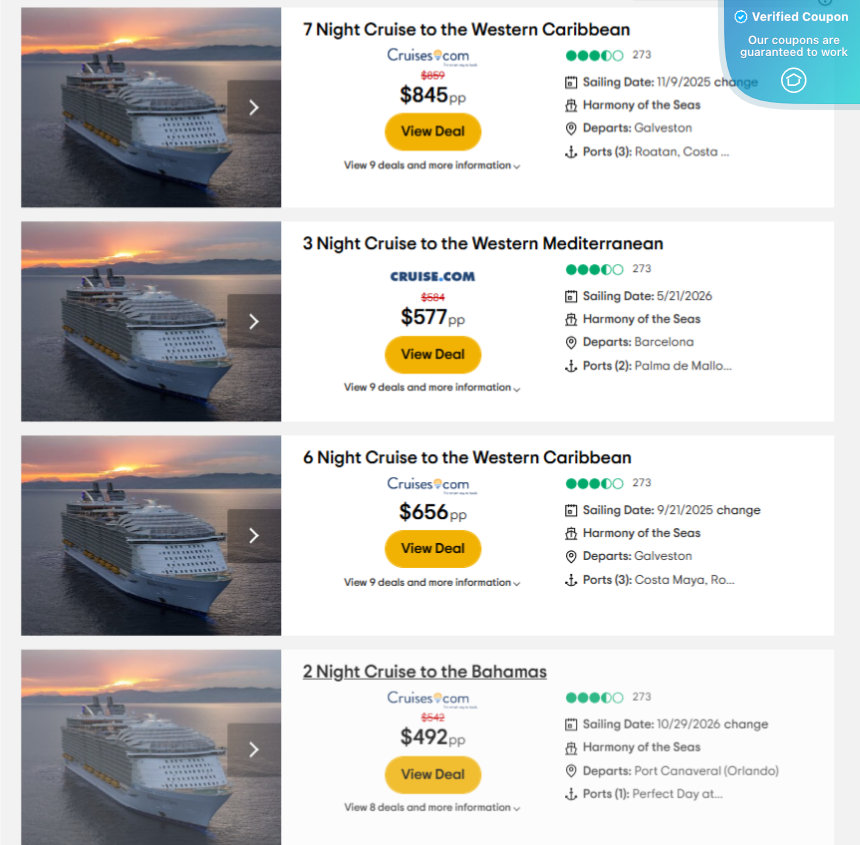
Task: Expand 'View 9 deals' under the $845 cruise
Action: [432, 165]
